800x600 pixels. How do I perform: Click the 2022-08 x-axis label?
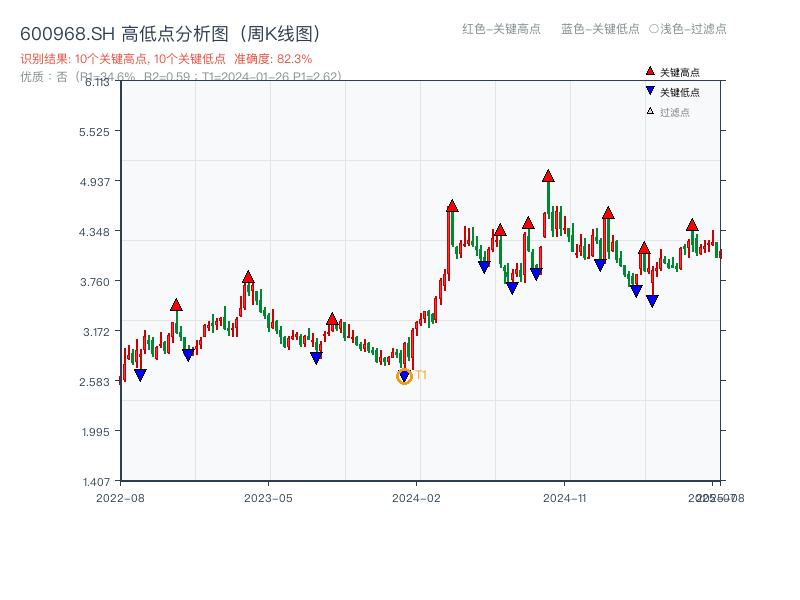pyautogui.click(x=120, y=498)
